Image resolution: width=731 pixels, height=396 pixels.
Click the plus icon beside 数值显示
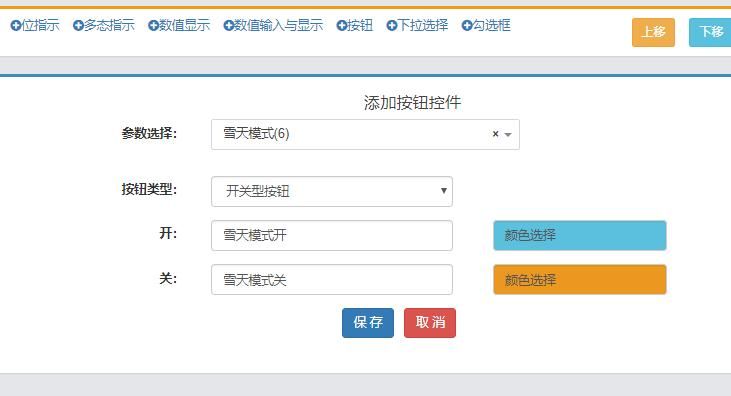(x=153, y=25)
